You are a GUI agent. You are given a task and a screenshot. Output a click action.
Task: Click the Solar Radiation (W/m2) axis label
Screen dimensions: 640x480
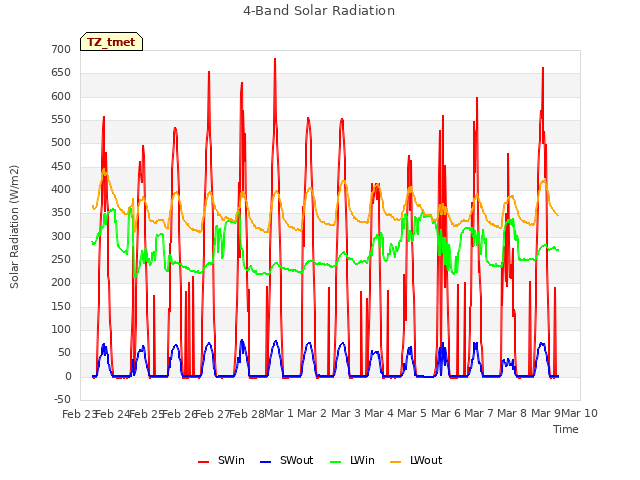[x=14, y=227]
